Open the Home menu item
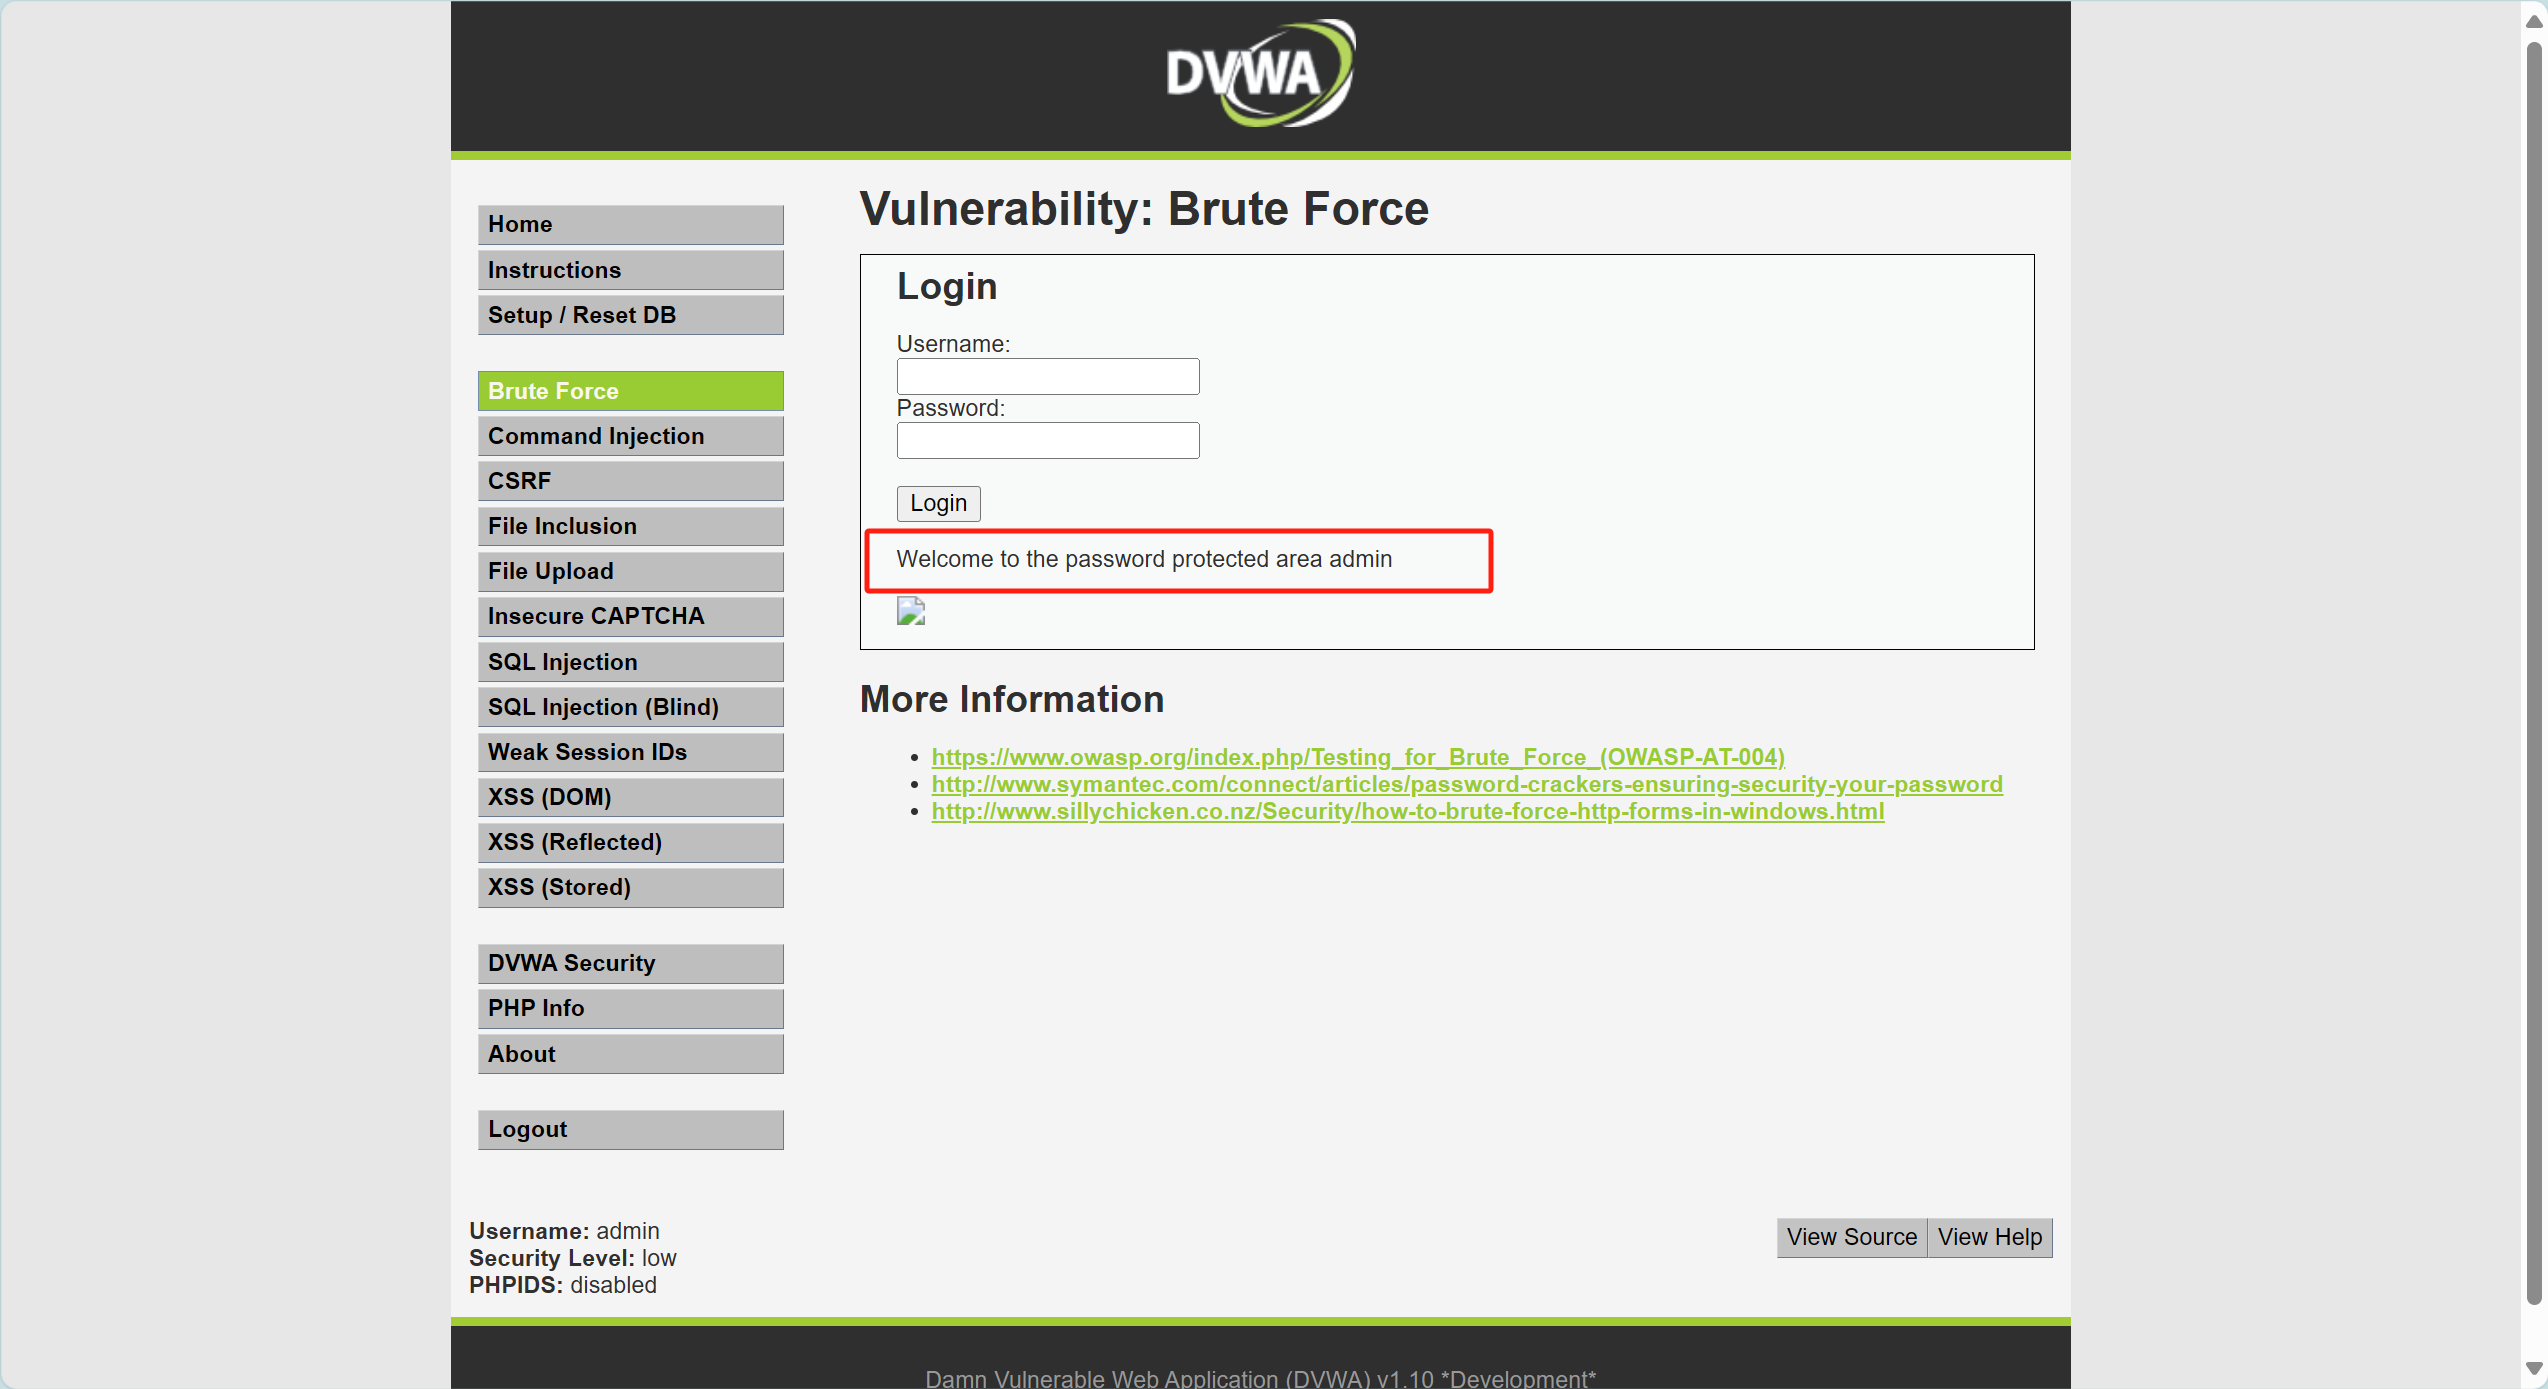Viewport: 2548px width, 1389px height. [x=630, y=224]
